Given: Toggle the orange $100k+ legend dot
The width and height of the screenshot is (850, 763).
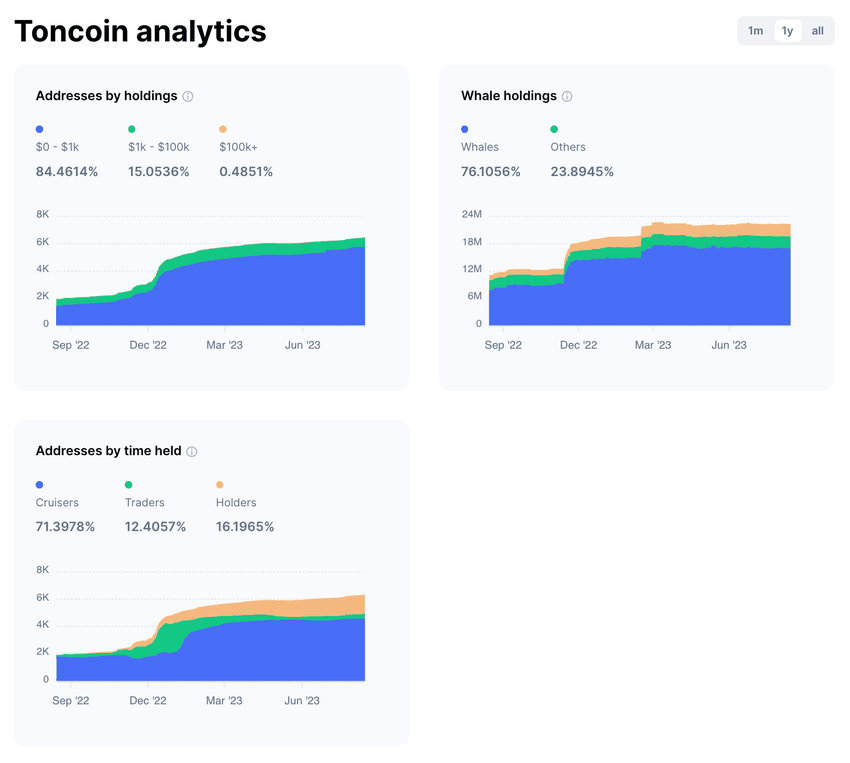Looking at the screenshot, I should (223, 129).
